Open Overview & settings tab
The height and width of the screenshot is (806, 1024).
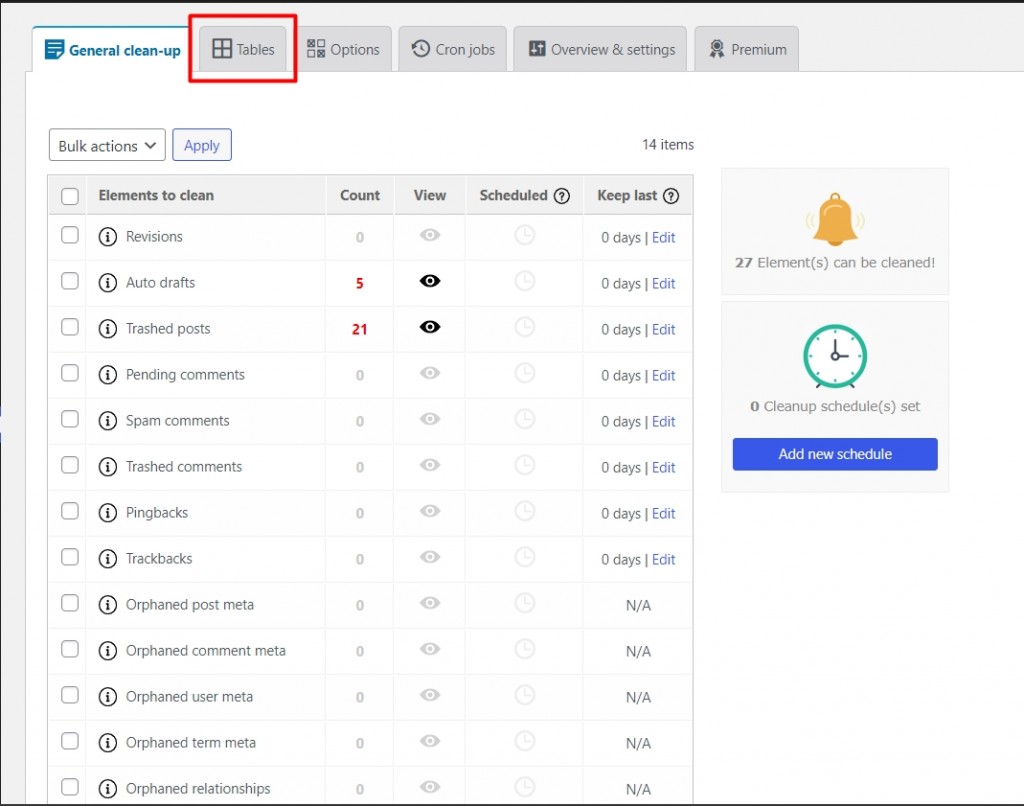point(600,50)
